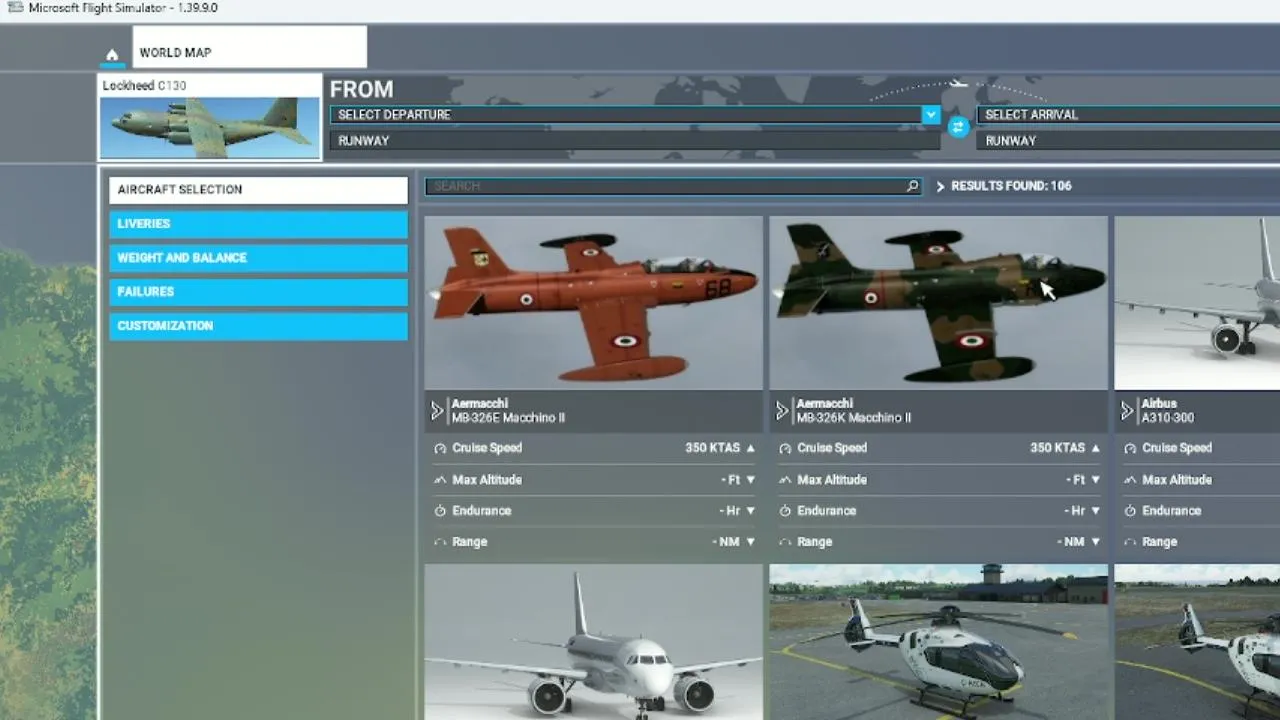This screenshot has height=720, width=1280.
Task: Click the chevron icon beside Airbus A310-300
Action: [1127, 411]
